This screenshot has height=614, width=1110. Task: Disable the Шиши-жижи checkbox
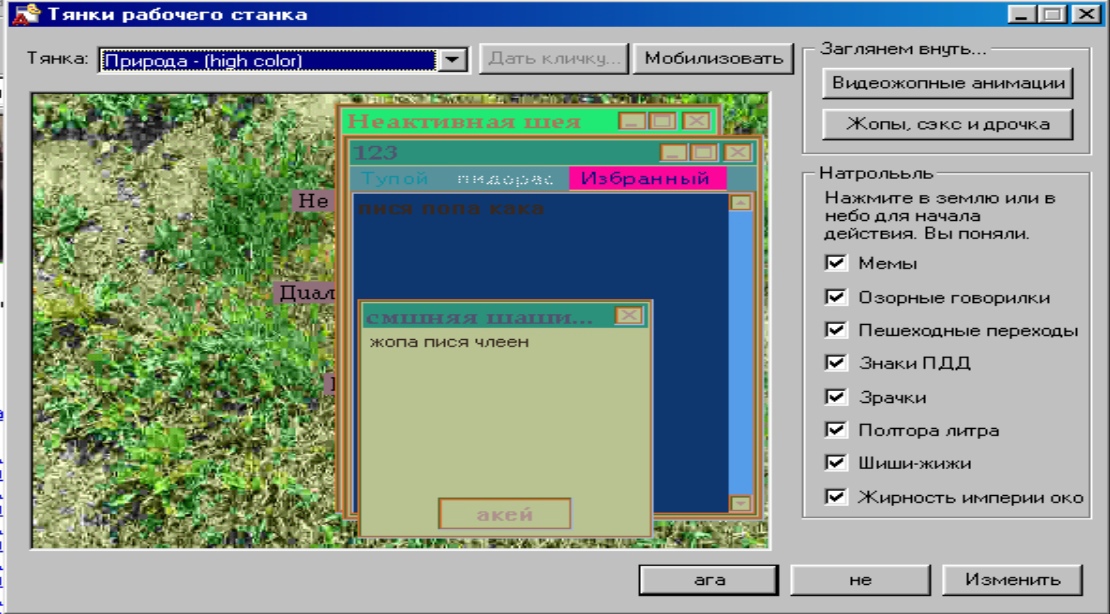pos(836,462)
